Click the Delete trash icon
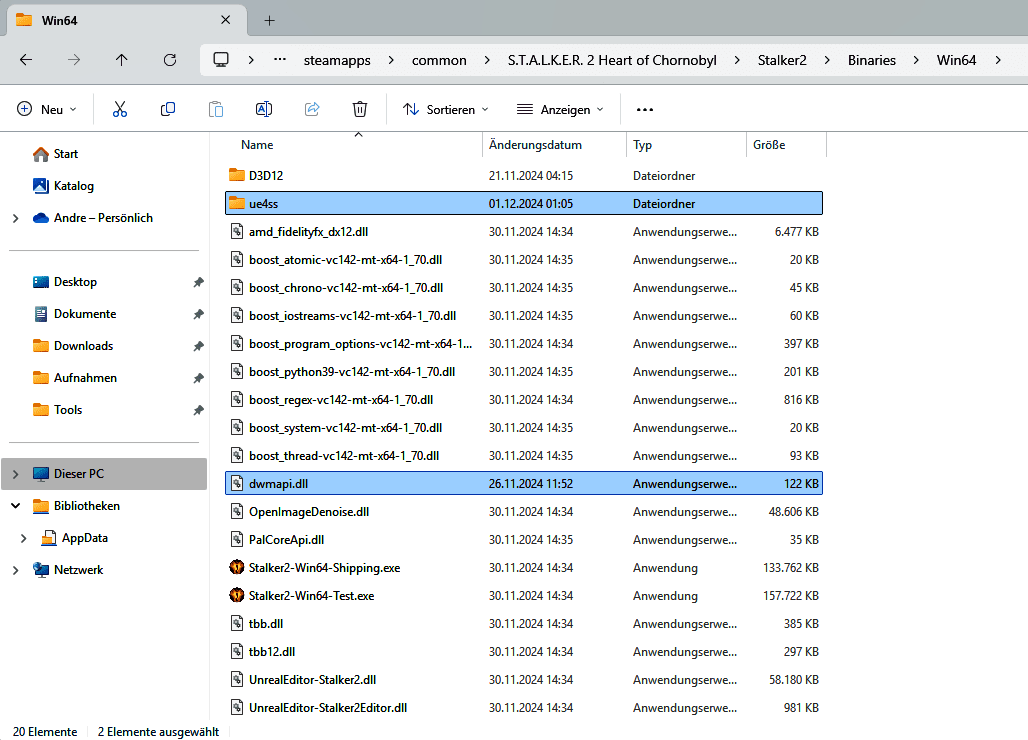Screen dimensions: 1028x740 tap(360, 109)
